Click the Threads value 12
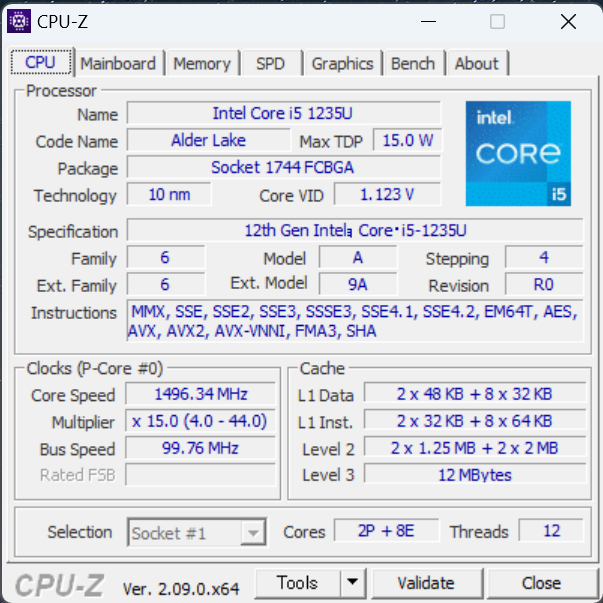The image size is (603, 603). (x=551, y=531)
